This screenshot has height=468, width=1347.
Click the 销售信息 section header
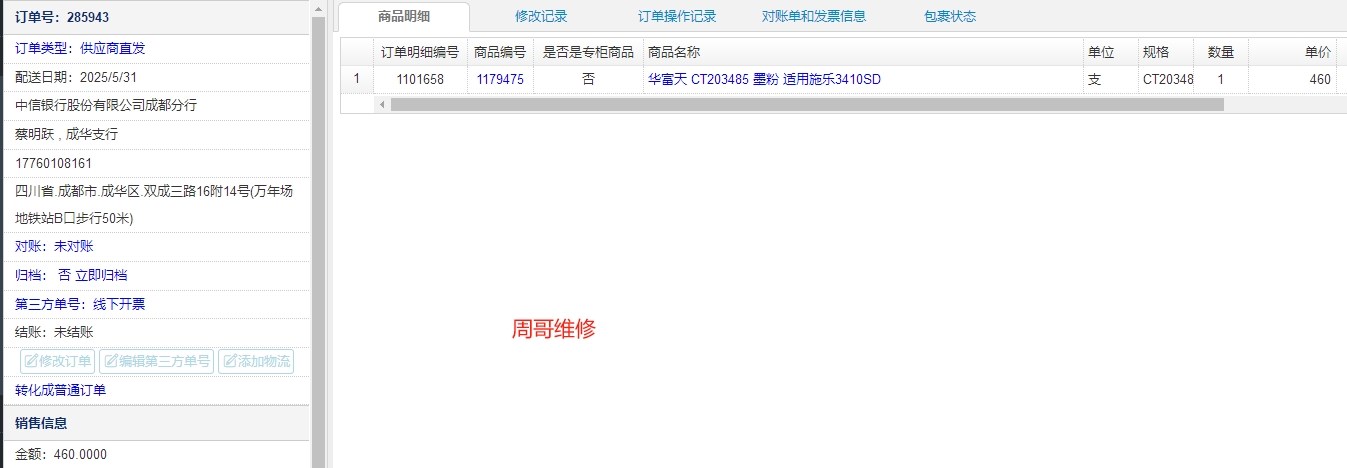pyautogui.click(x=156, y=423)
